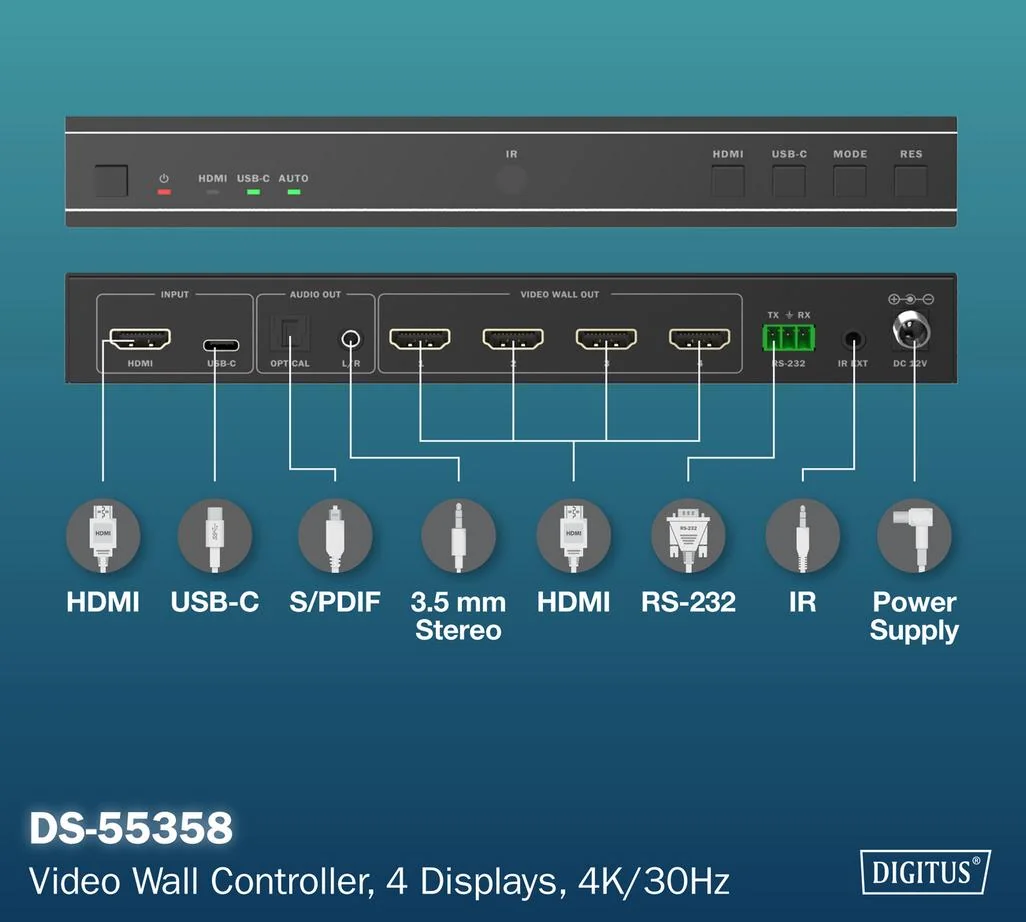Toggle the USB-C status LED
The image size is (1026, 922).
pos(253,190)
